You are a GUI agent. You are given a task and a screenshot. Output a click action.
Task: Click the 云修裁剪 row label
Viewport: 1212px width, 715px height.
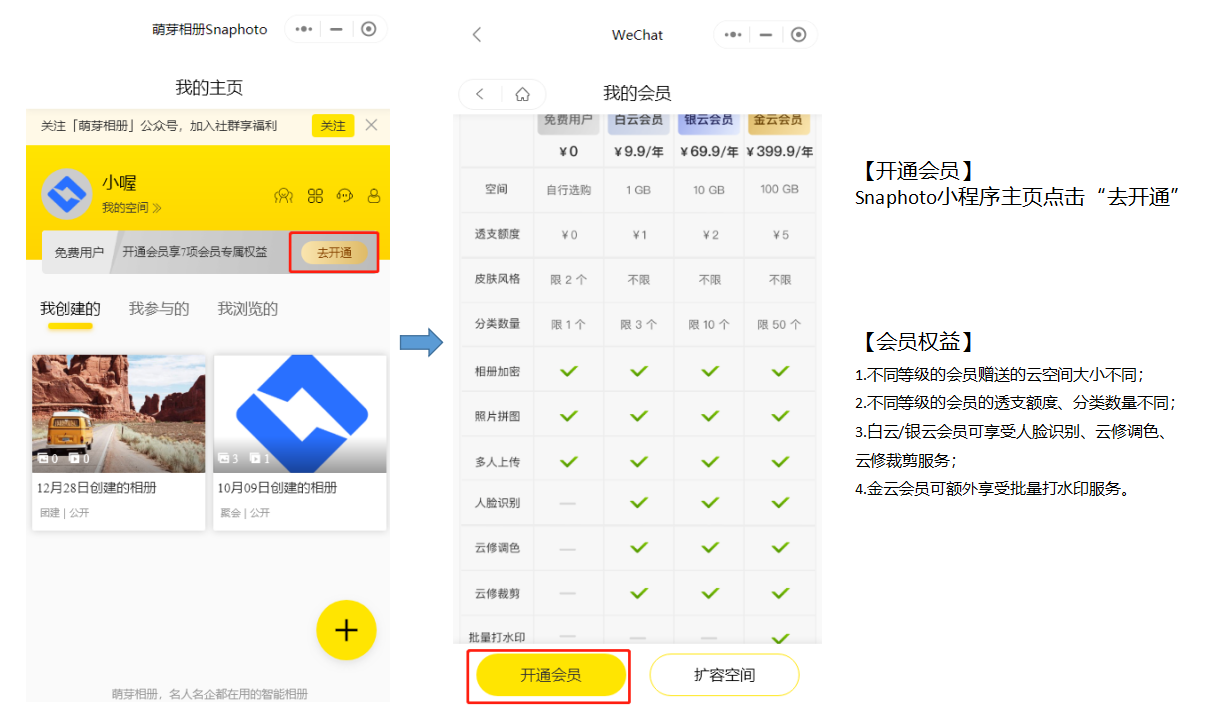496,593
